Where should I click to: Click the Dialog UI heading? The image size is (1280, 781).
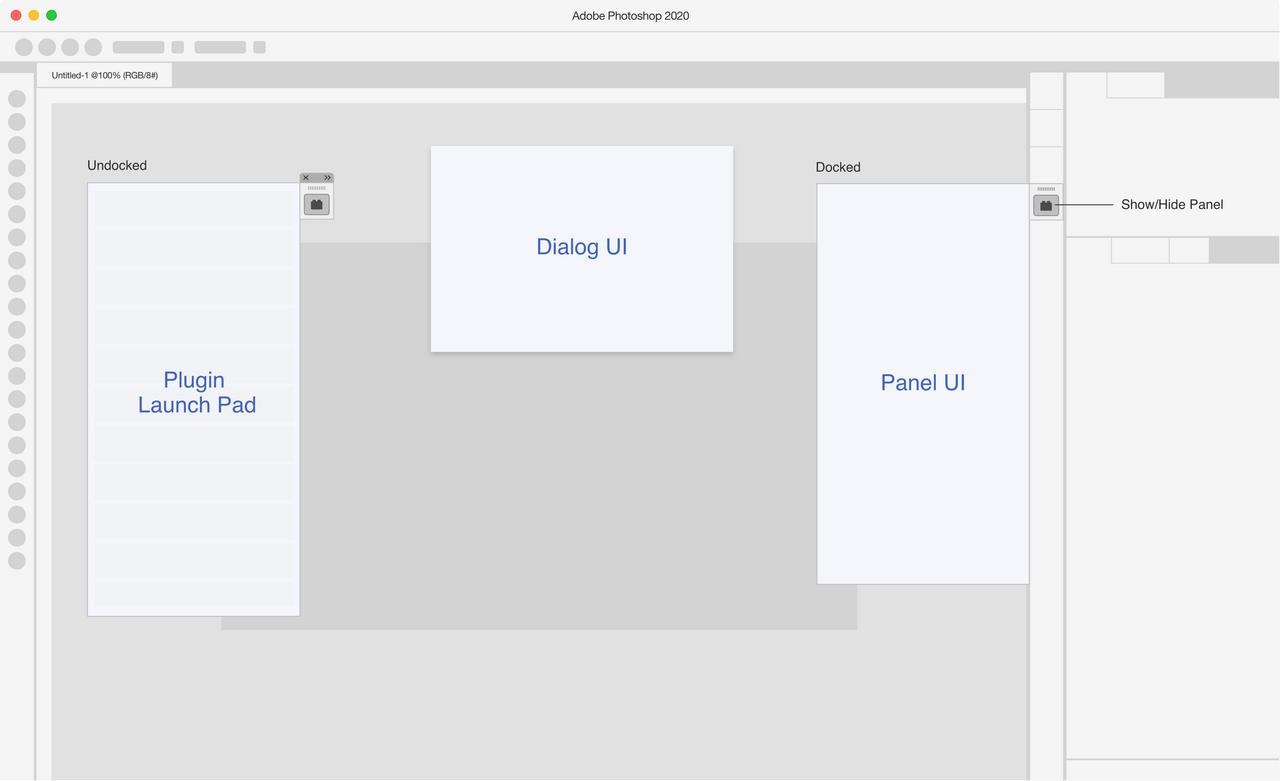pyautogui.click(x=581, y=246)
